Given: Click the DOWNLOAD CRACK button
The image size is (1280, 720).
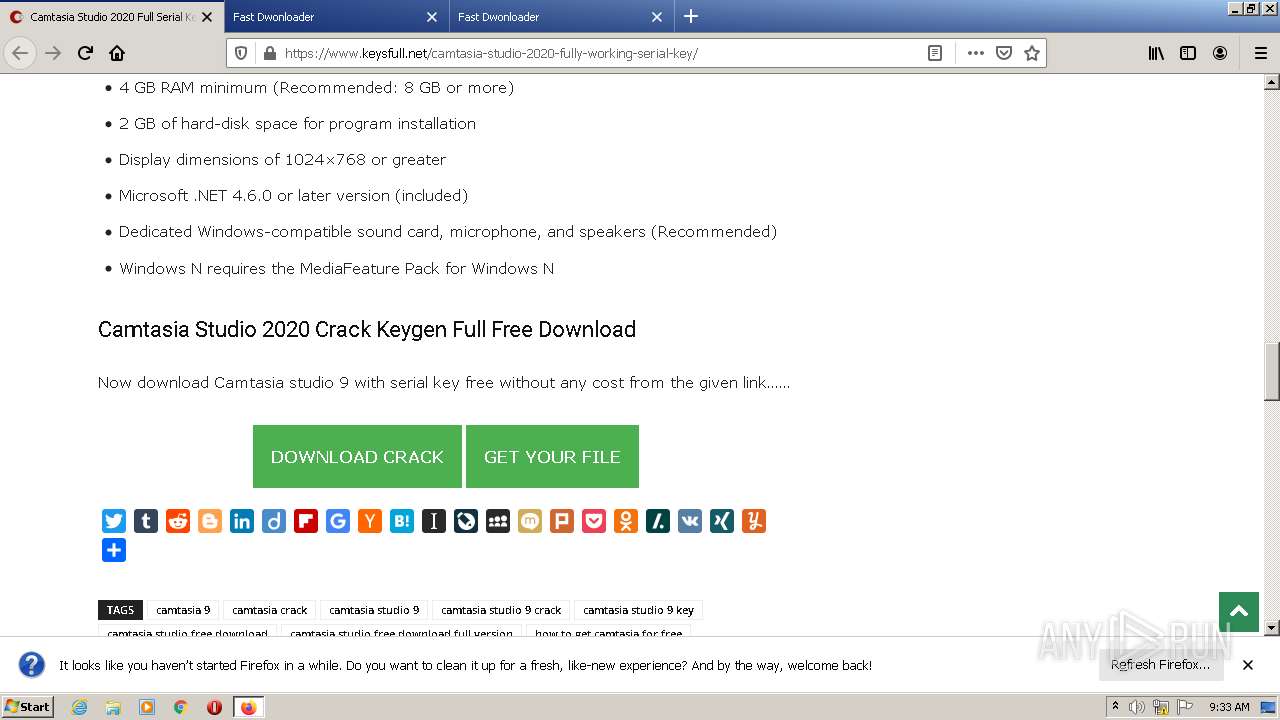Looking at the screenshot, I should [x=357, y=457].
